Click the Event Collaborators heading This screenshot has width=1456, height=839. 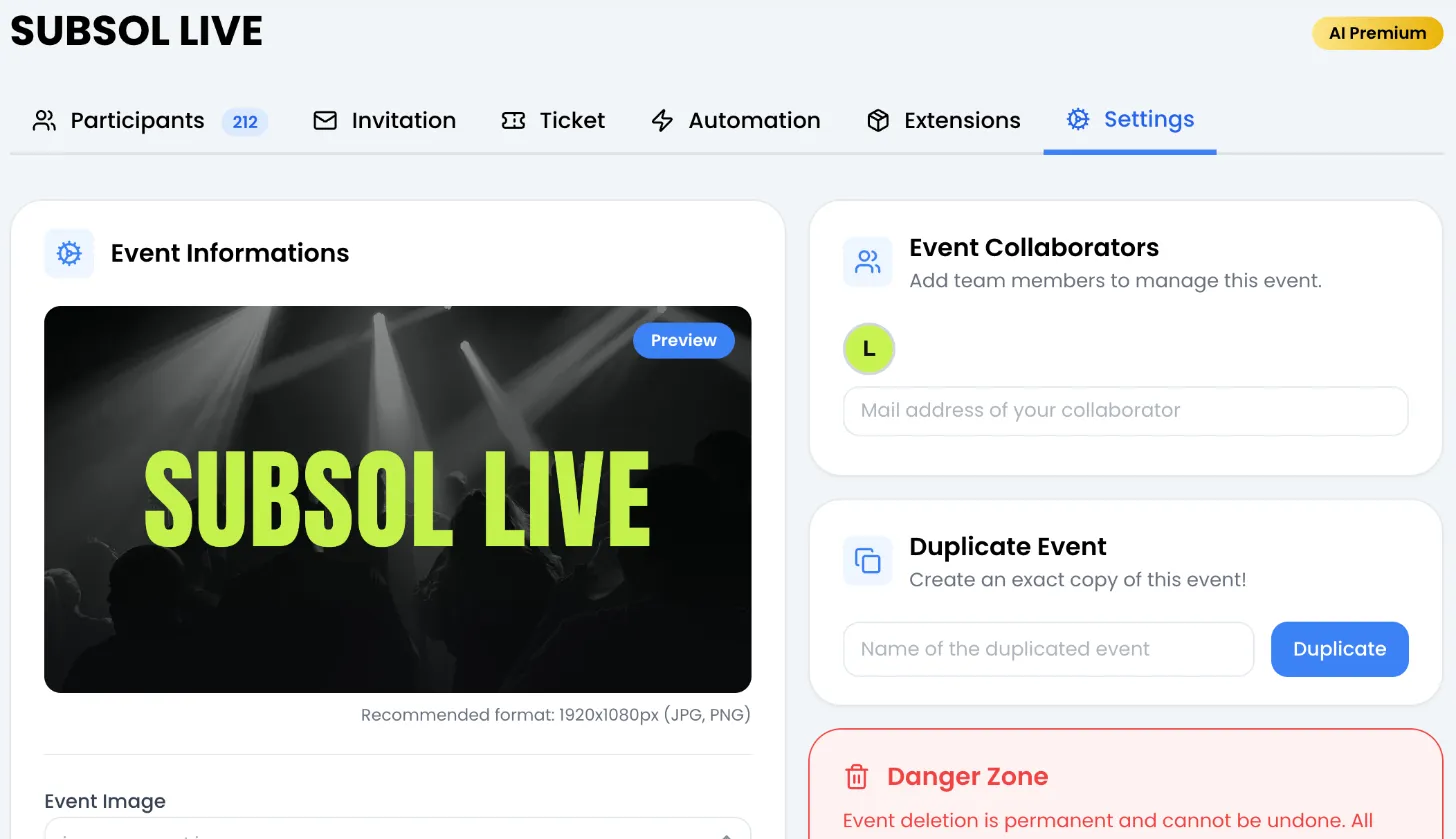pos(1034,248)
